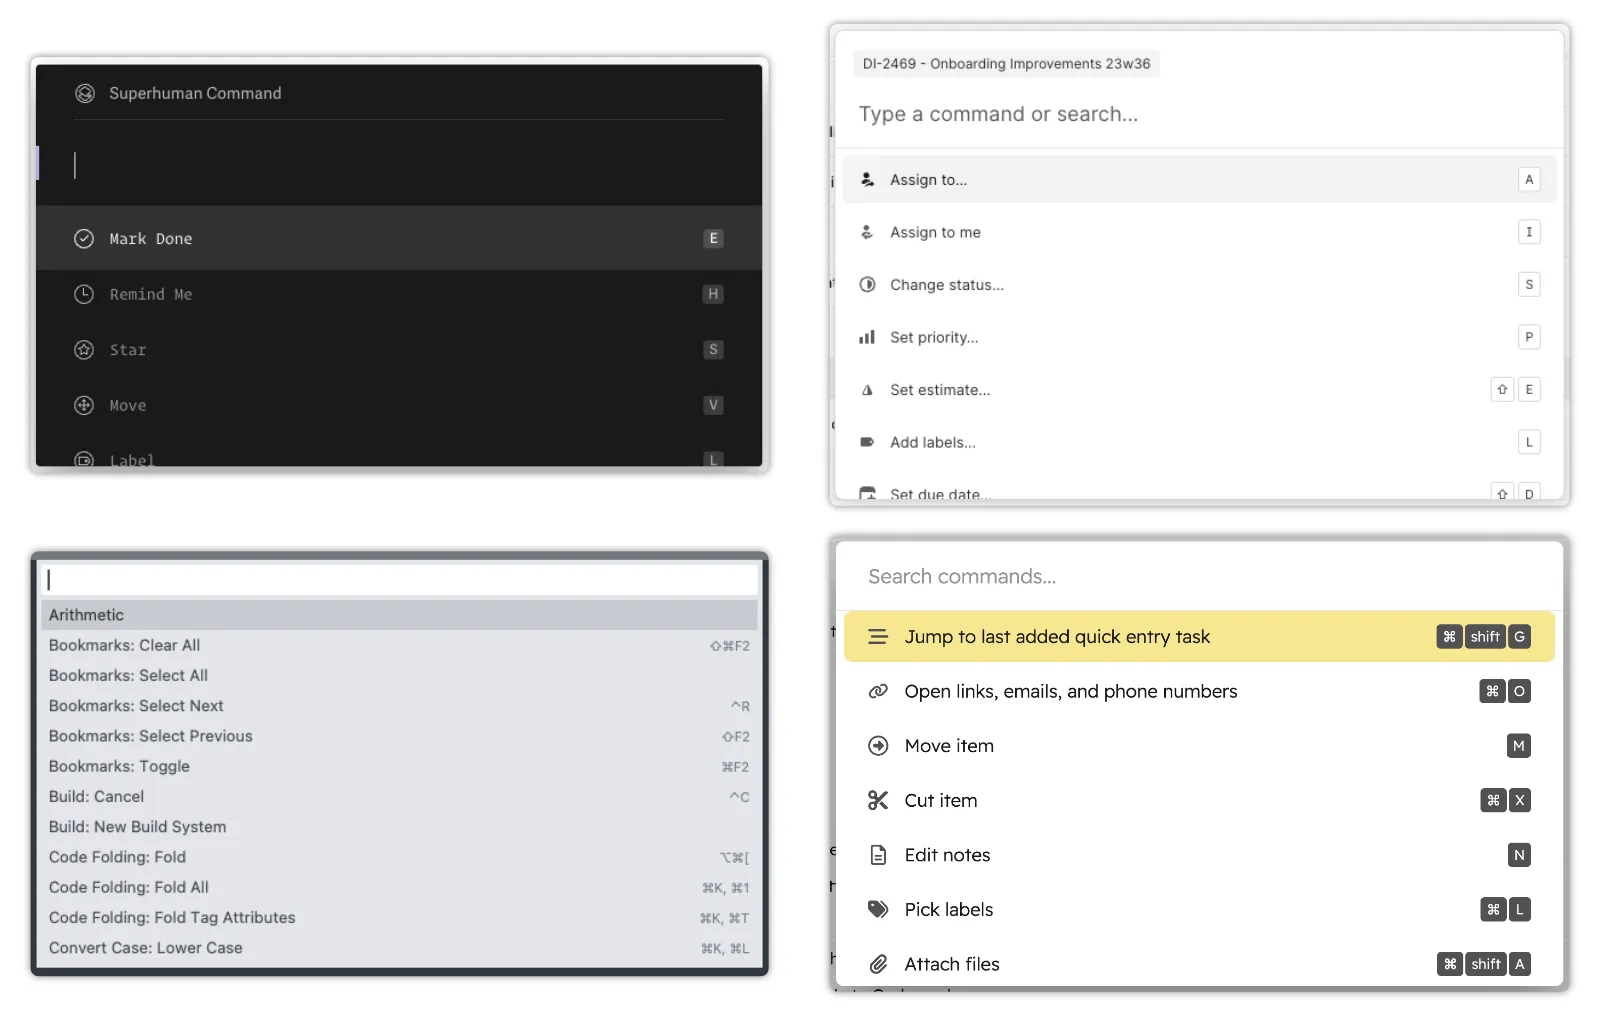Click the scissors icon beside Cut item
Image resolution: width=1600 pixels, height=1029 pixels.
coord(878,800)
